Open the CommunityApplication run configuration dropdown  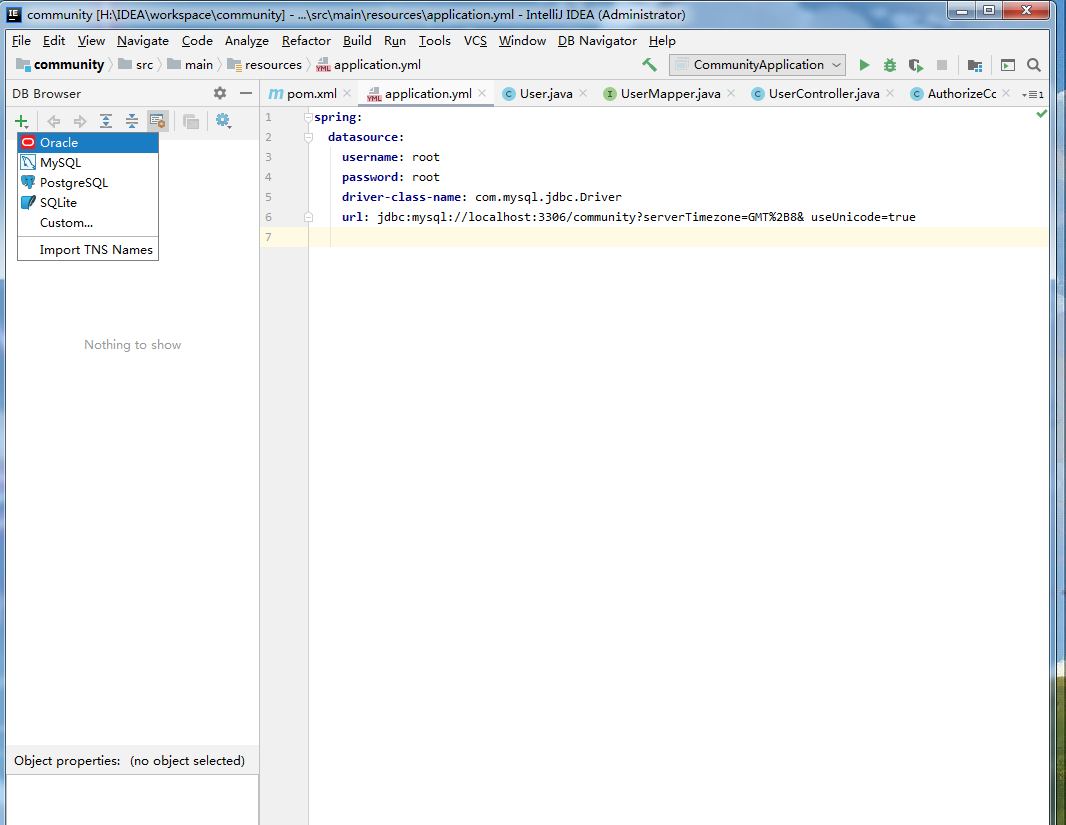pos(757,65)
